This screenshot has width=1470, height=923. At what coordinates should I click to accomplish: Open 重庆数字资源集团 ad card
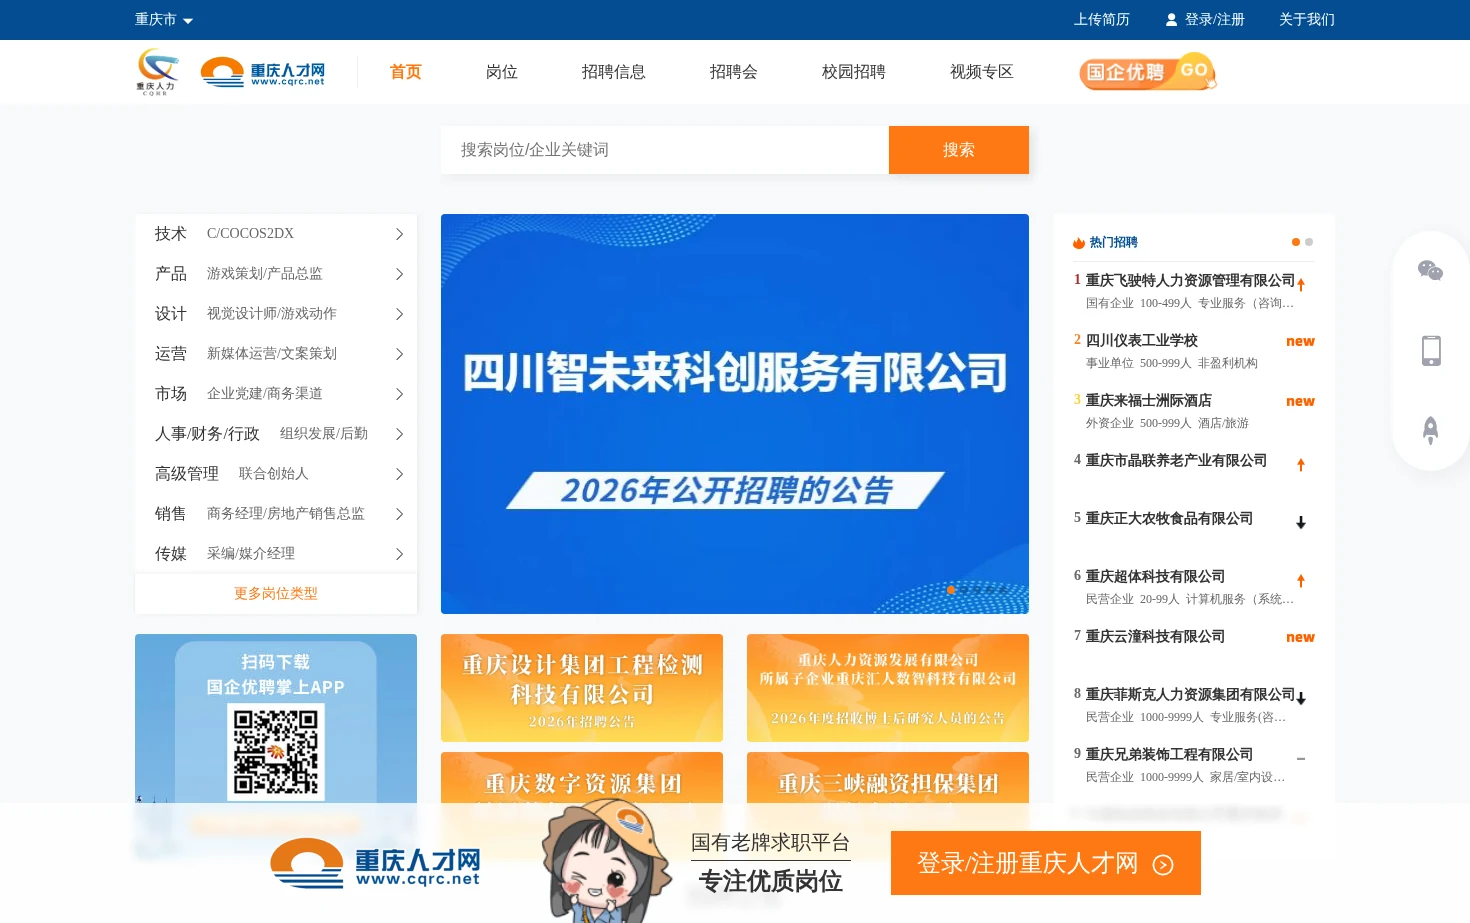582,778
